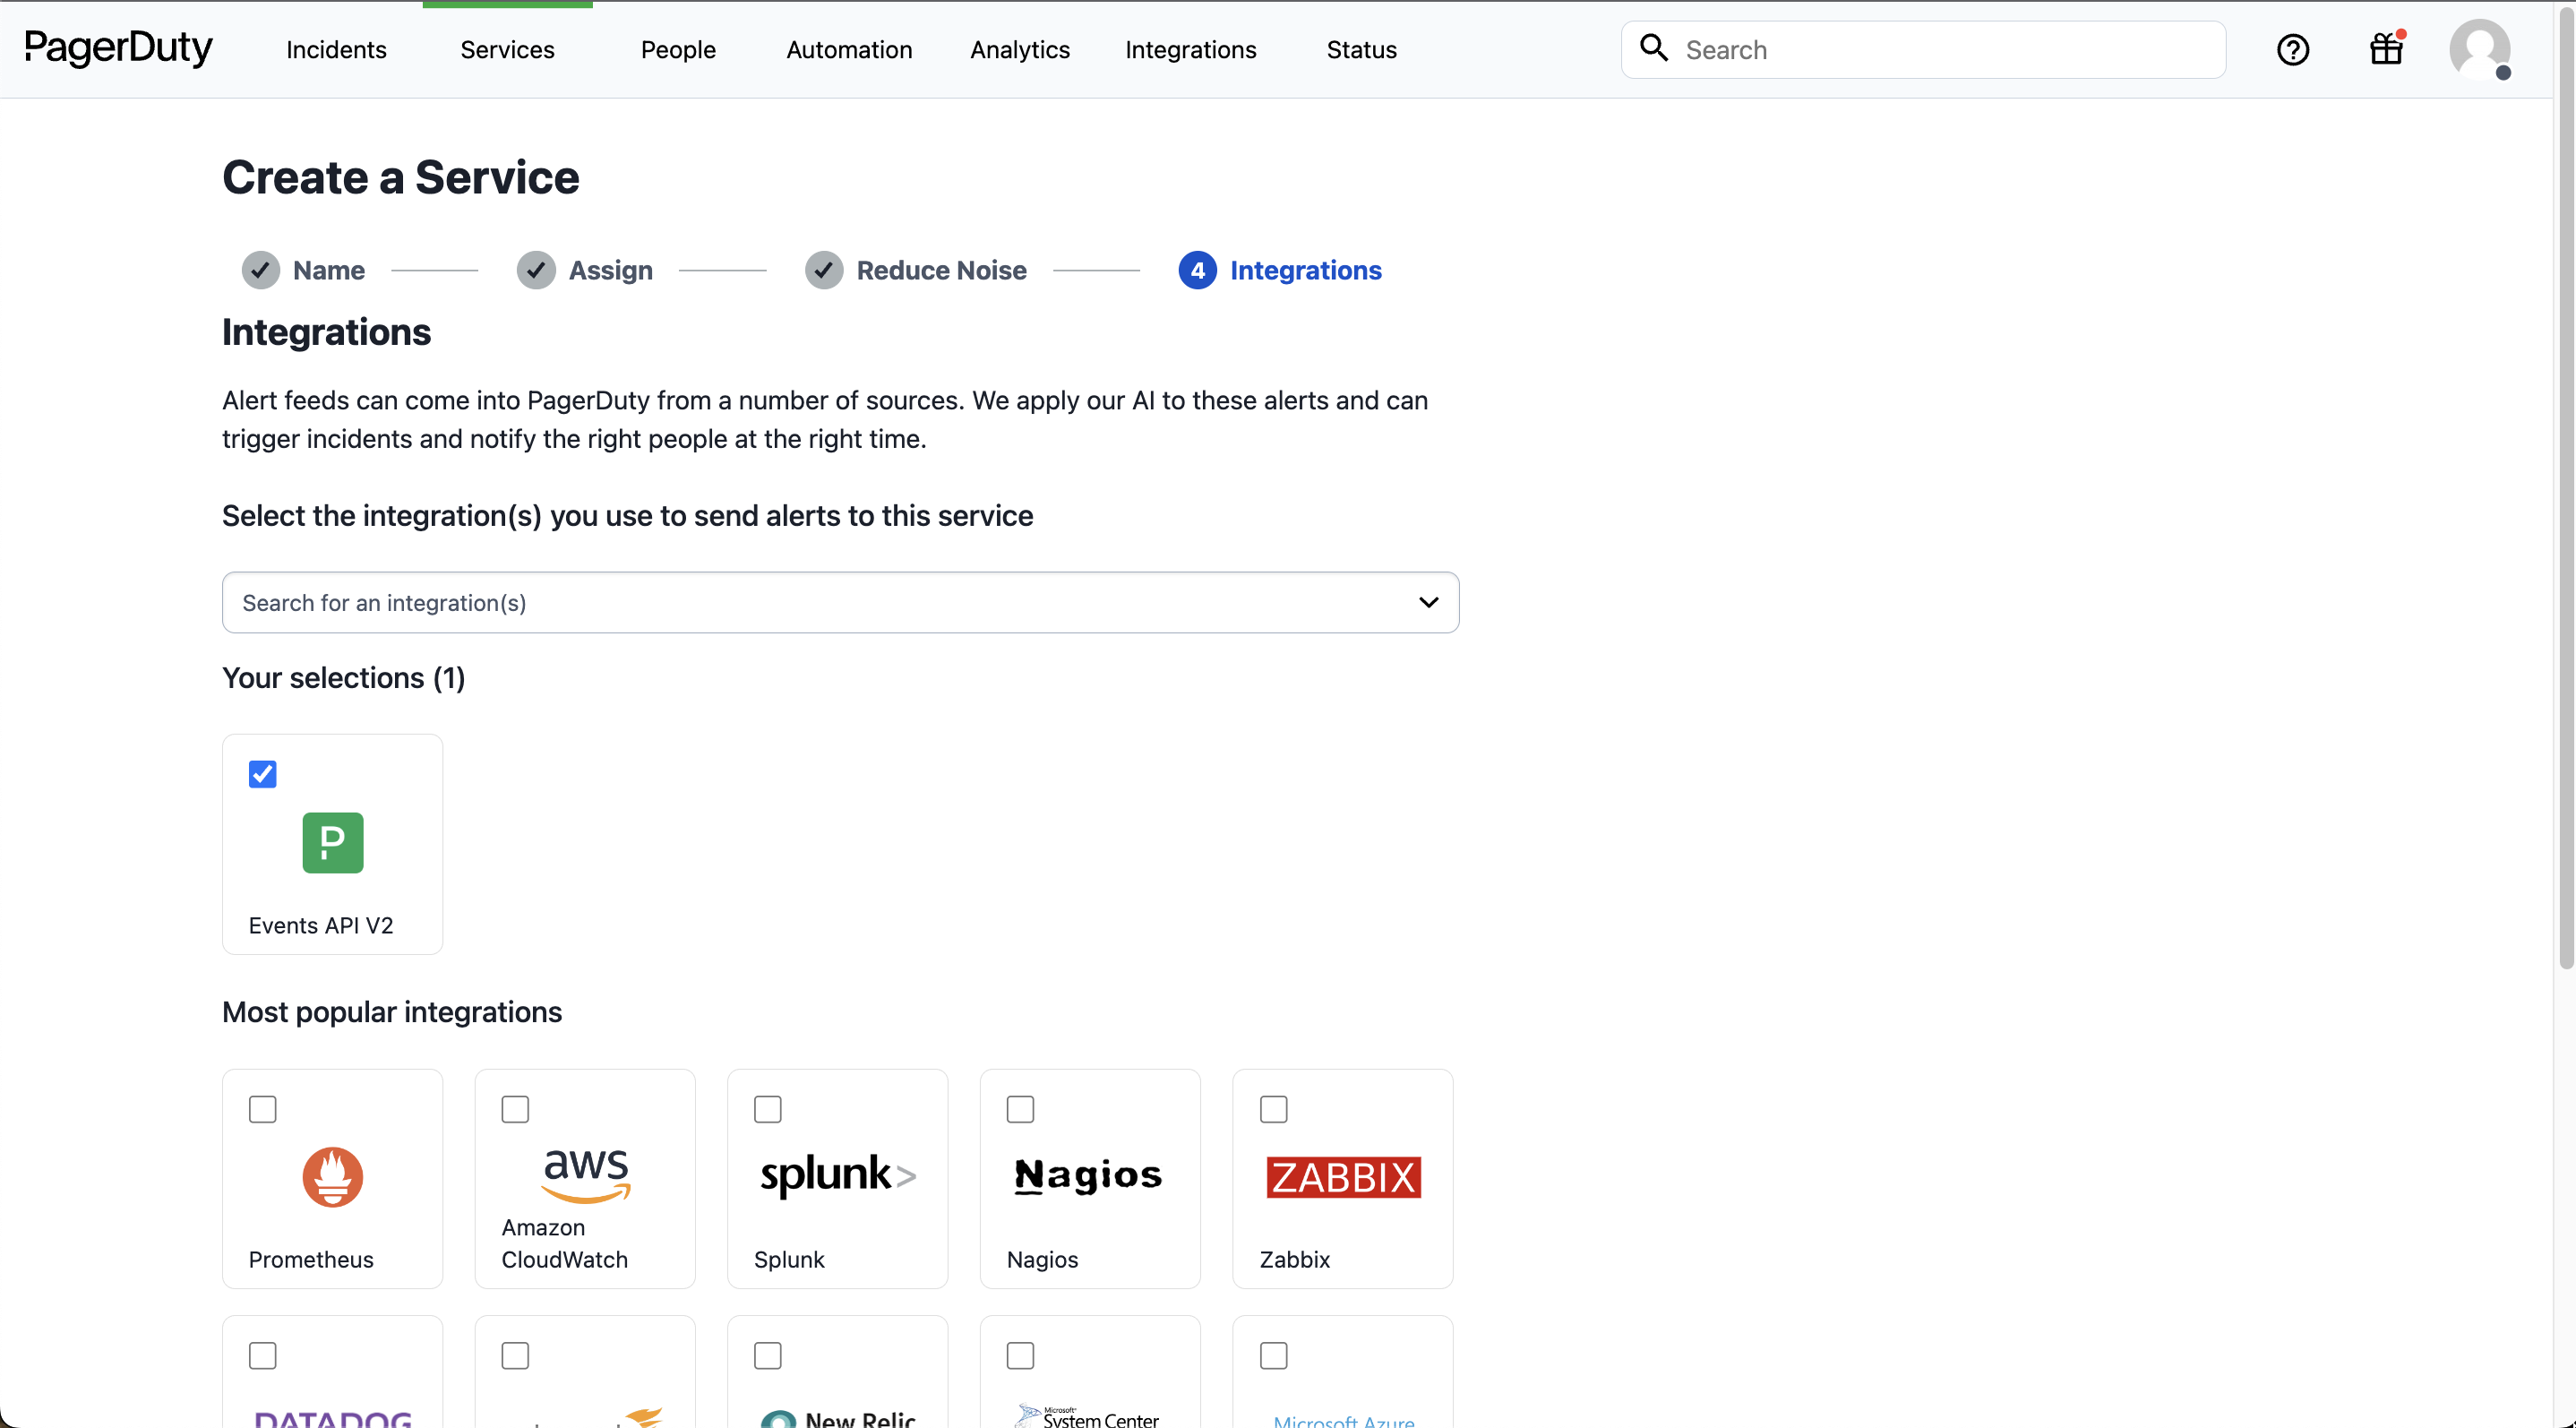
Task: Expand the integration search dropdown arrow
Action: click(1428, 602)
